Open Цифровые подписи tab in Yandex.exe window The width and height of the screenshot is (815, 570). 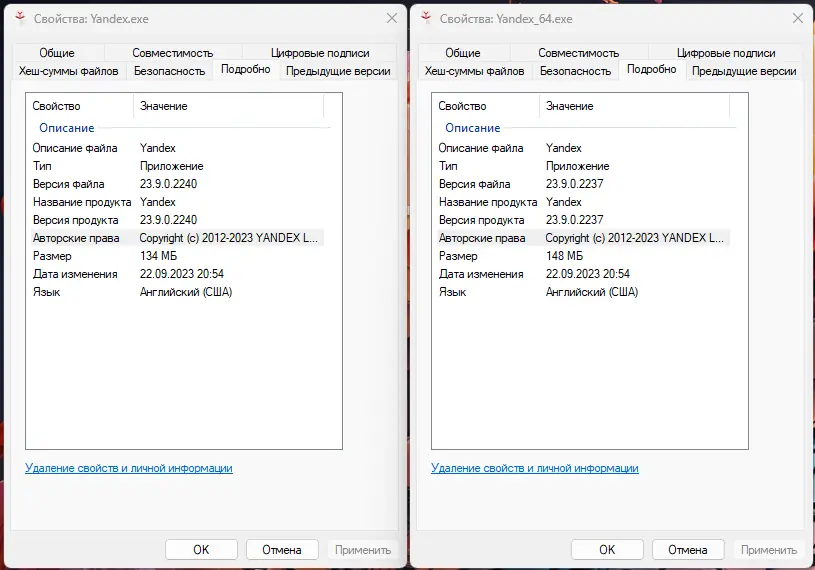point(320,53)
